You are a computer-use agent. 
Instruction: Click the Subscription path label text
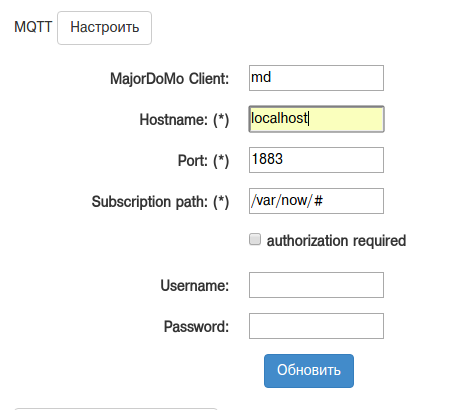point(150,202)
